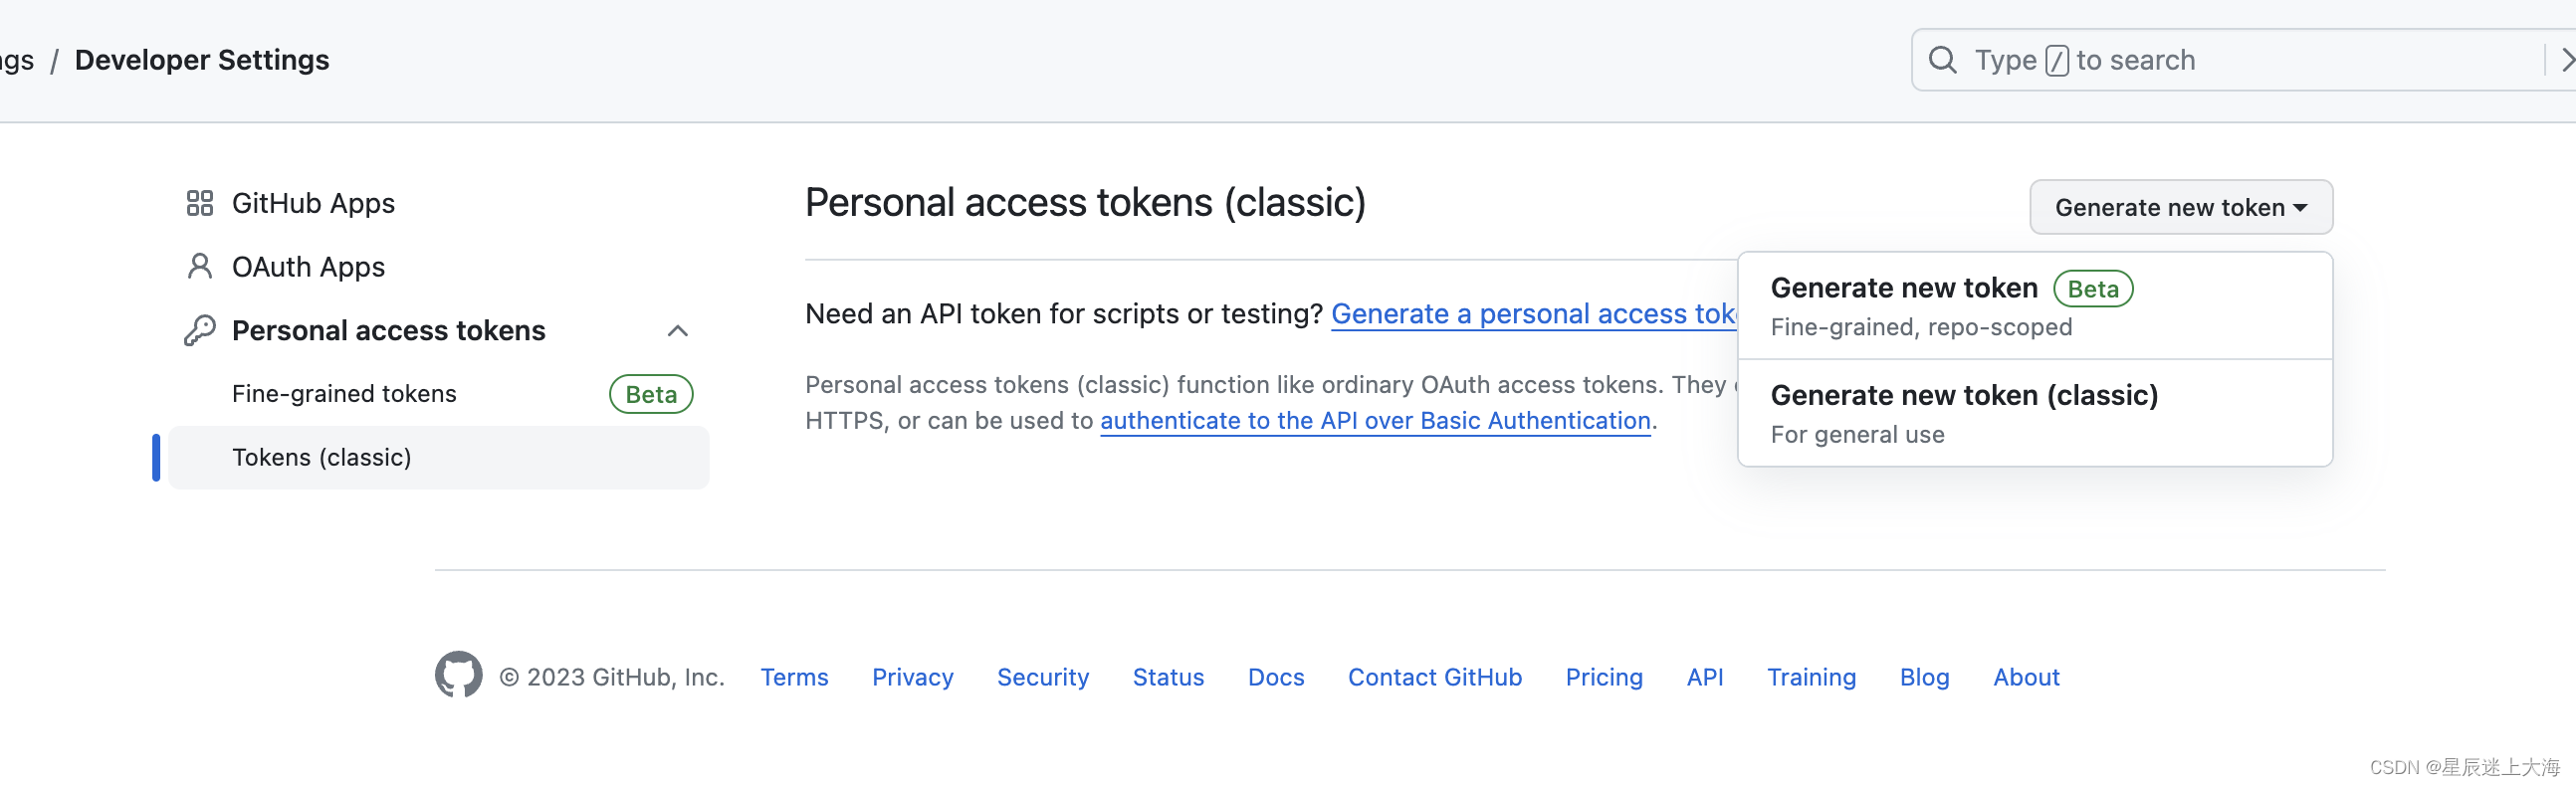Click the search magnifier icon
Screen dimensions: 2576x786
1942,60
